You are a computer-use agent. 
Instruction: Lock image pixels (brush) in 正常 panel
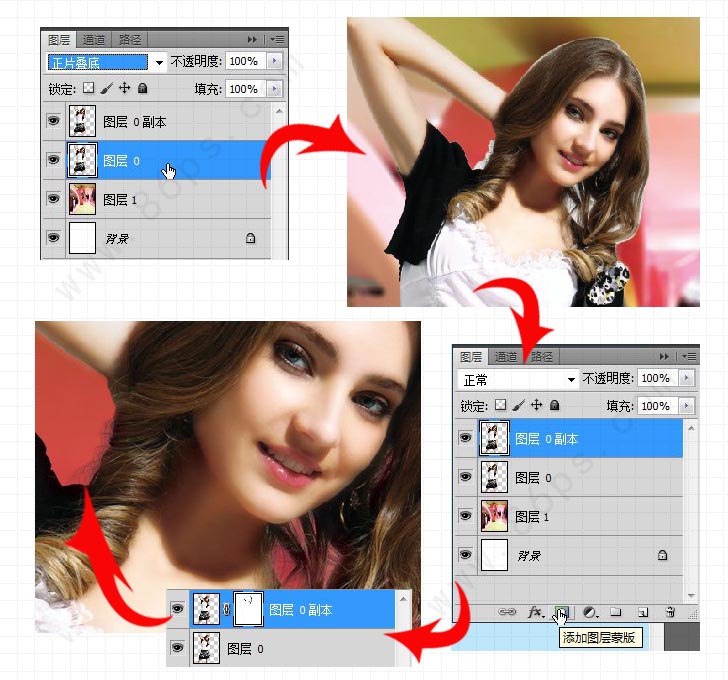pyautogui.click(x=519, y=405)
